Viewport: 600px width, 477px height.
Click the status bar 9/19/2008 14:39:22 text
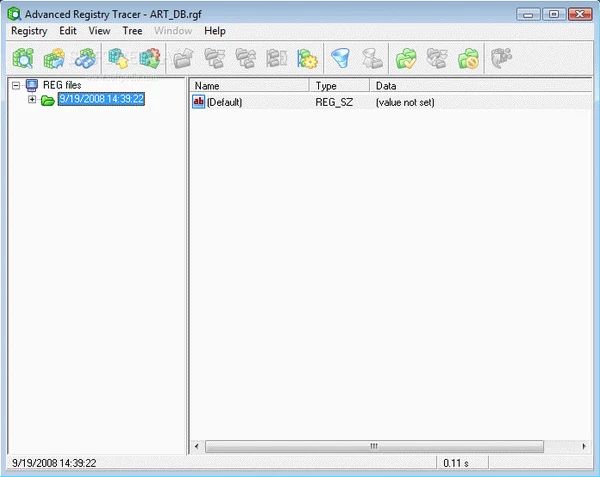coord(54,463)
